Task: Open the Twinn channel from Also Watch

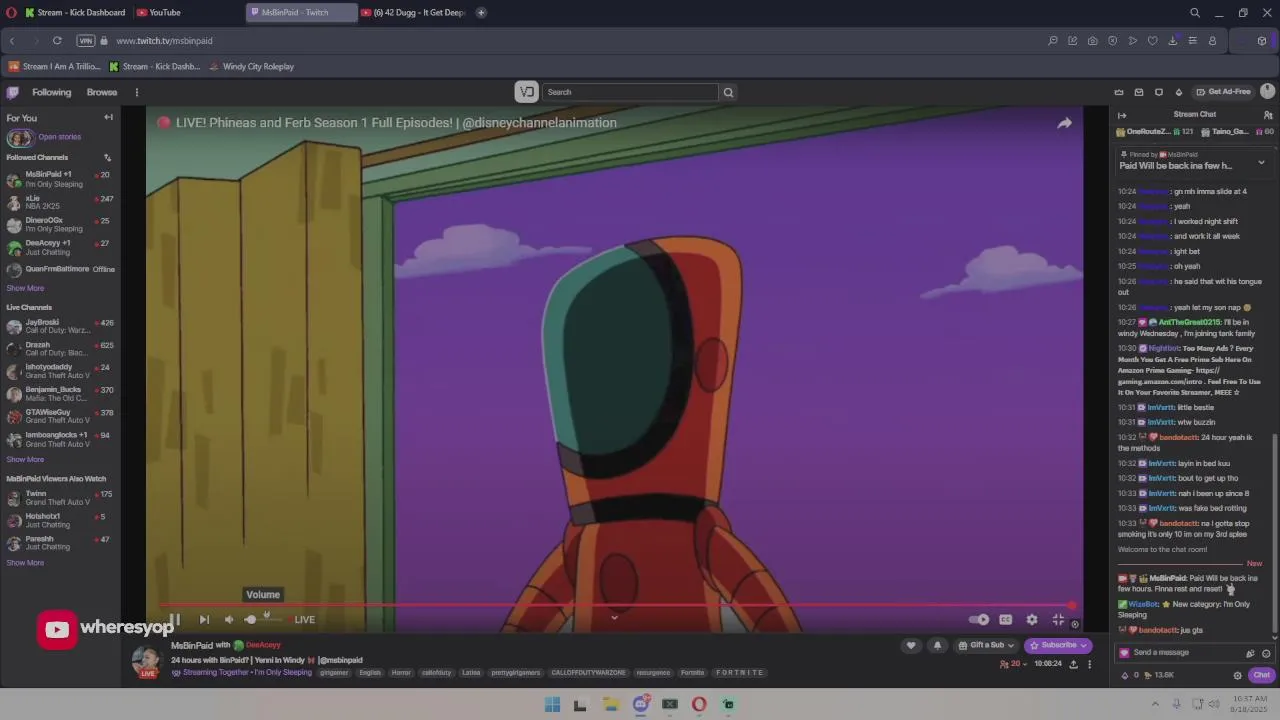Action: click(60, 498)
